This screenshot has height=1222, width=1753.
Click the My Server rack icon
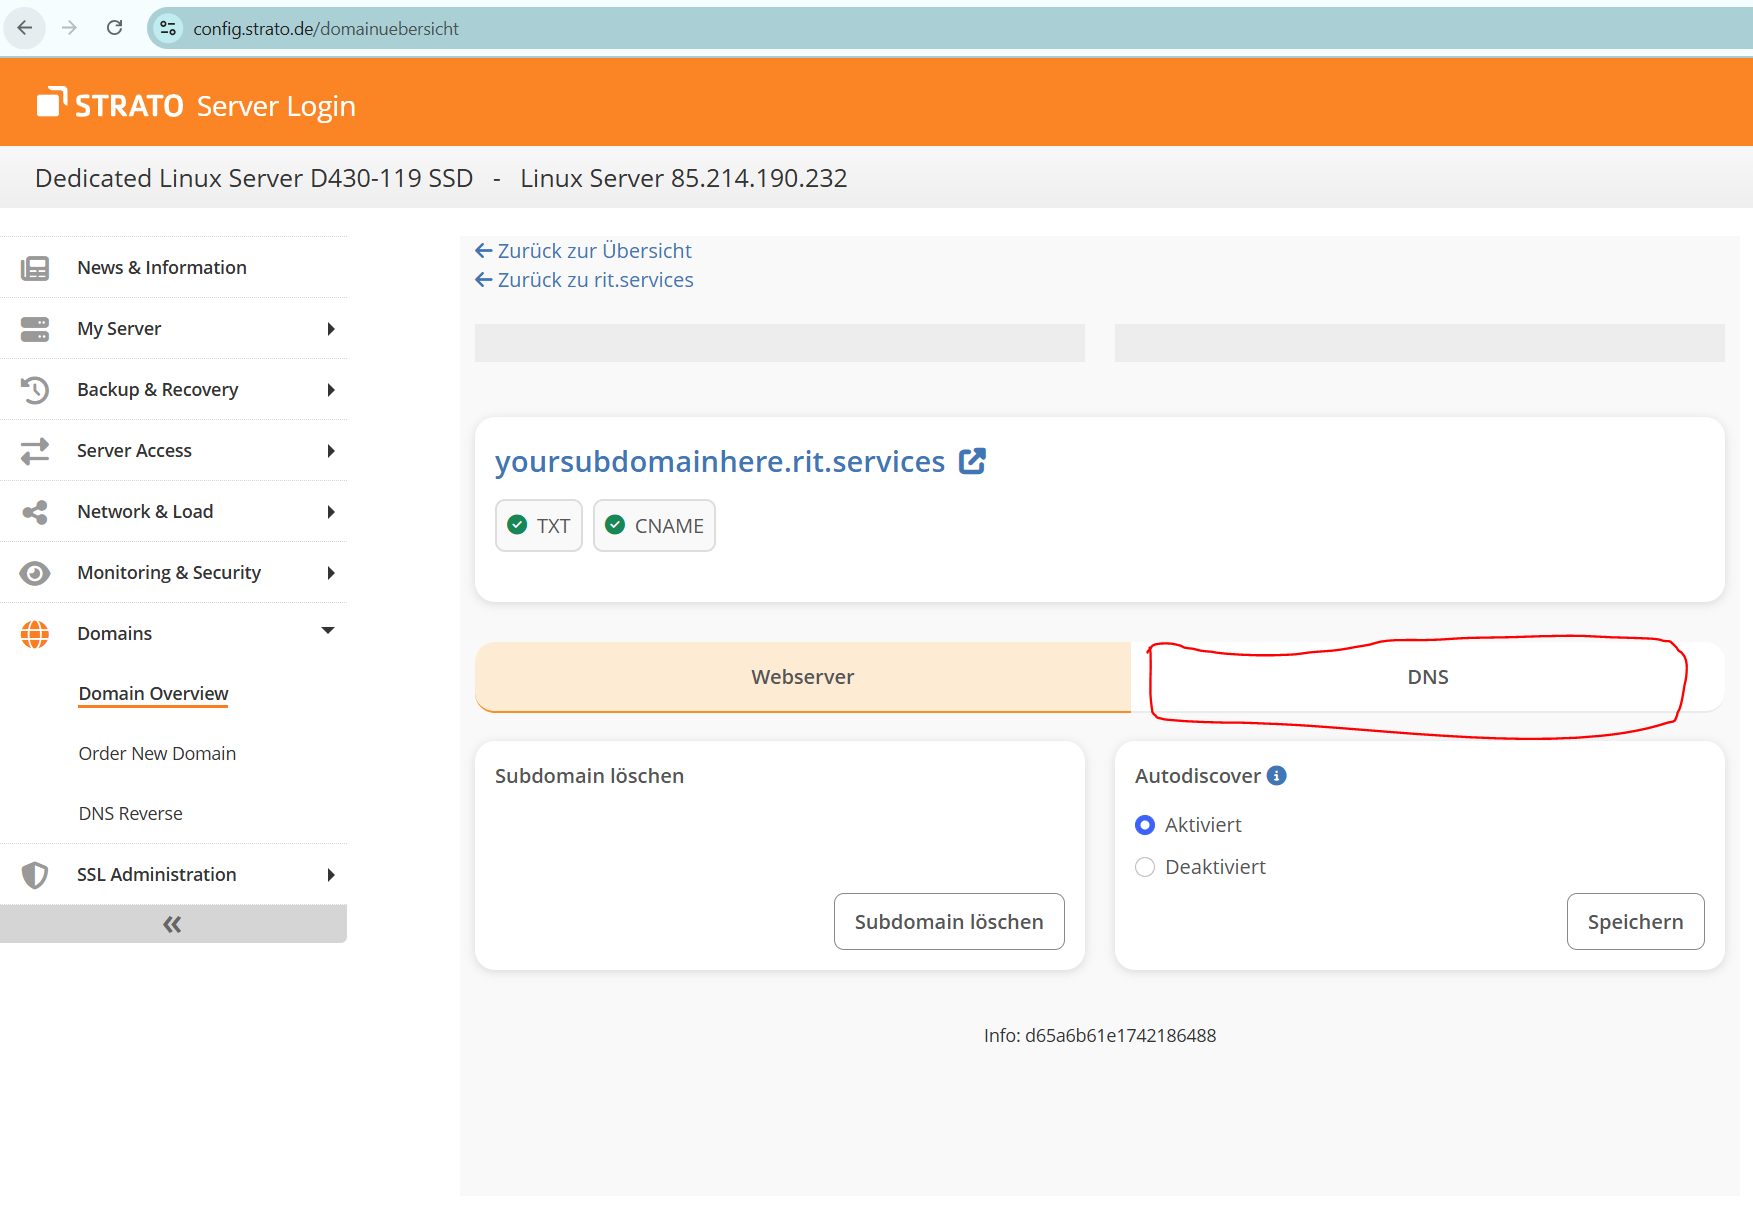click(35, 329)
